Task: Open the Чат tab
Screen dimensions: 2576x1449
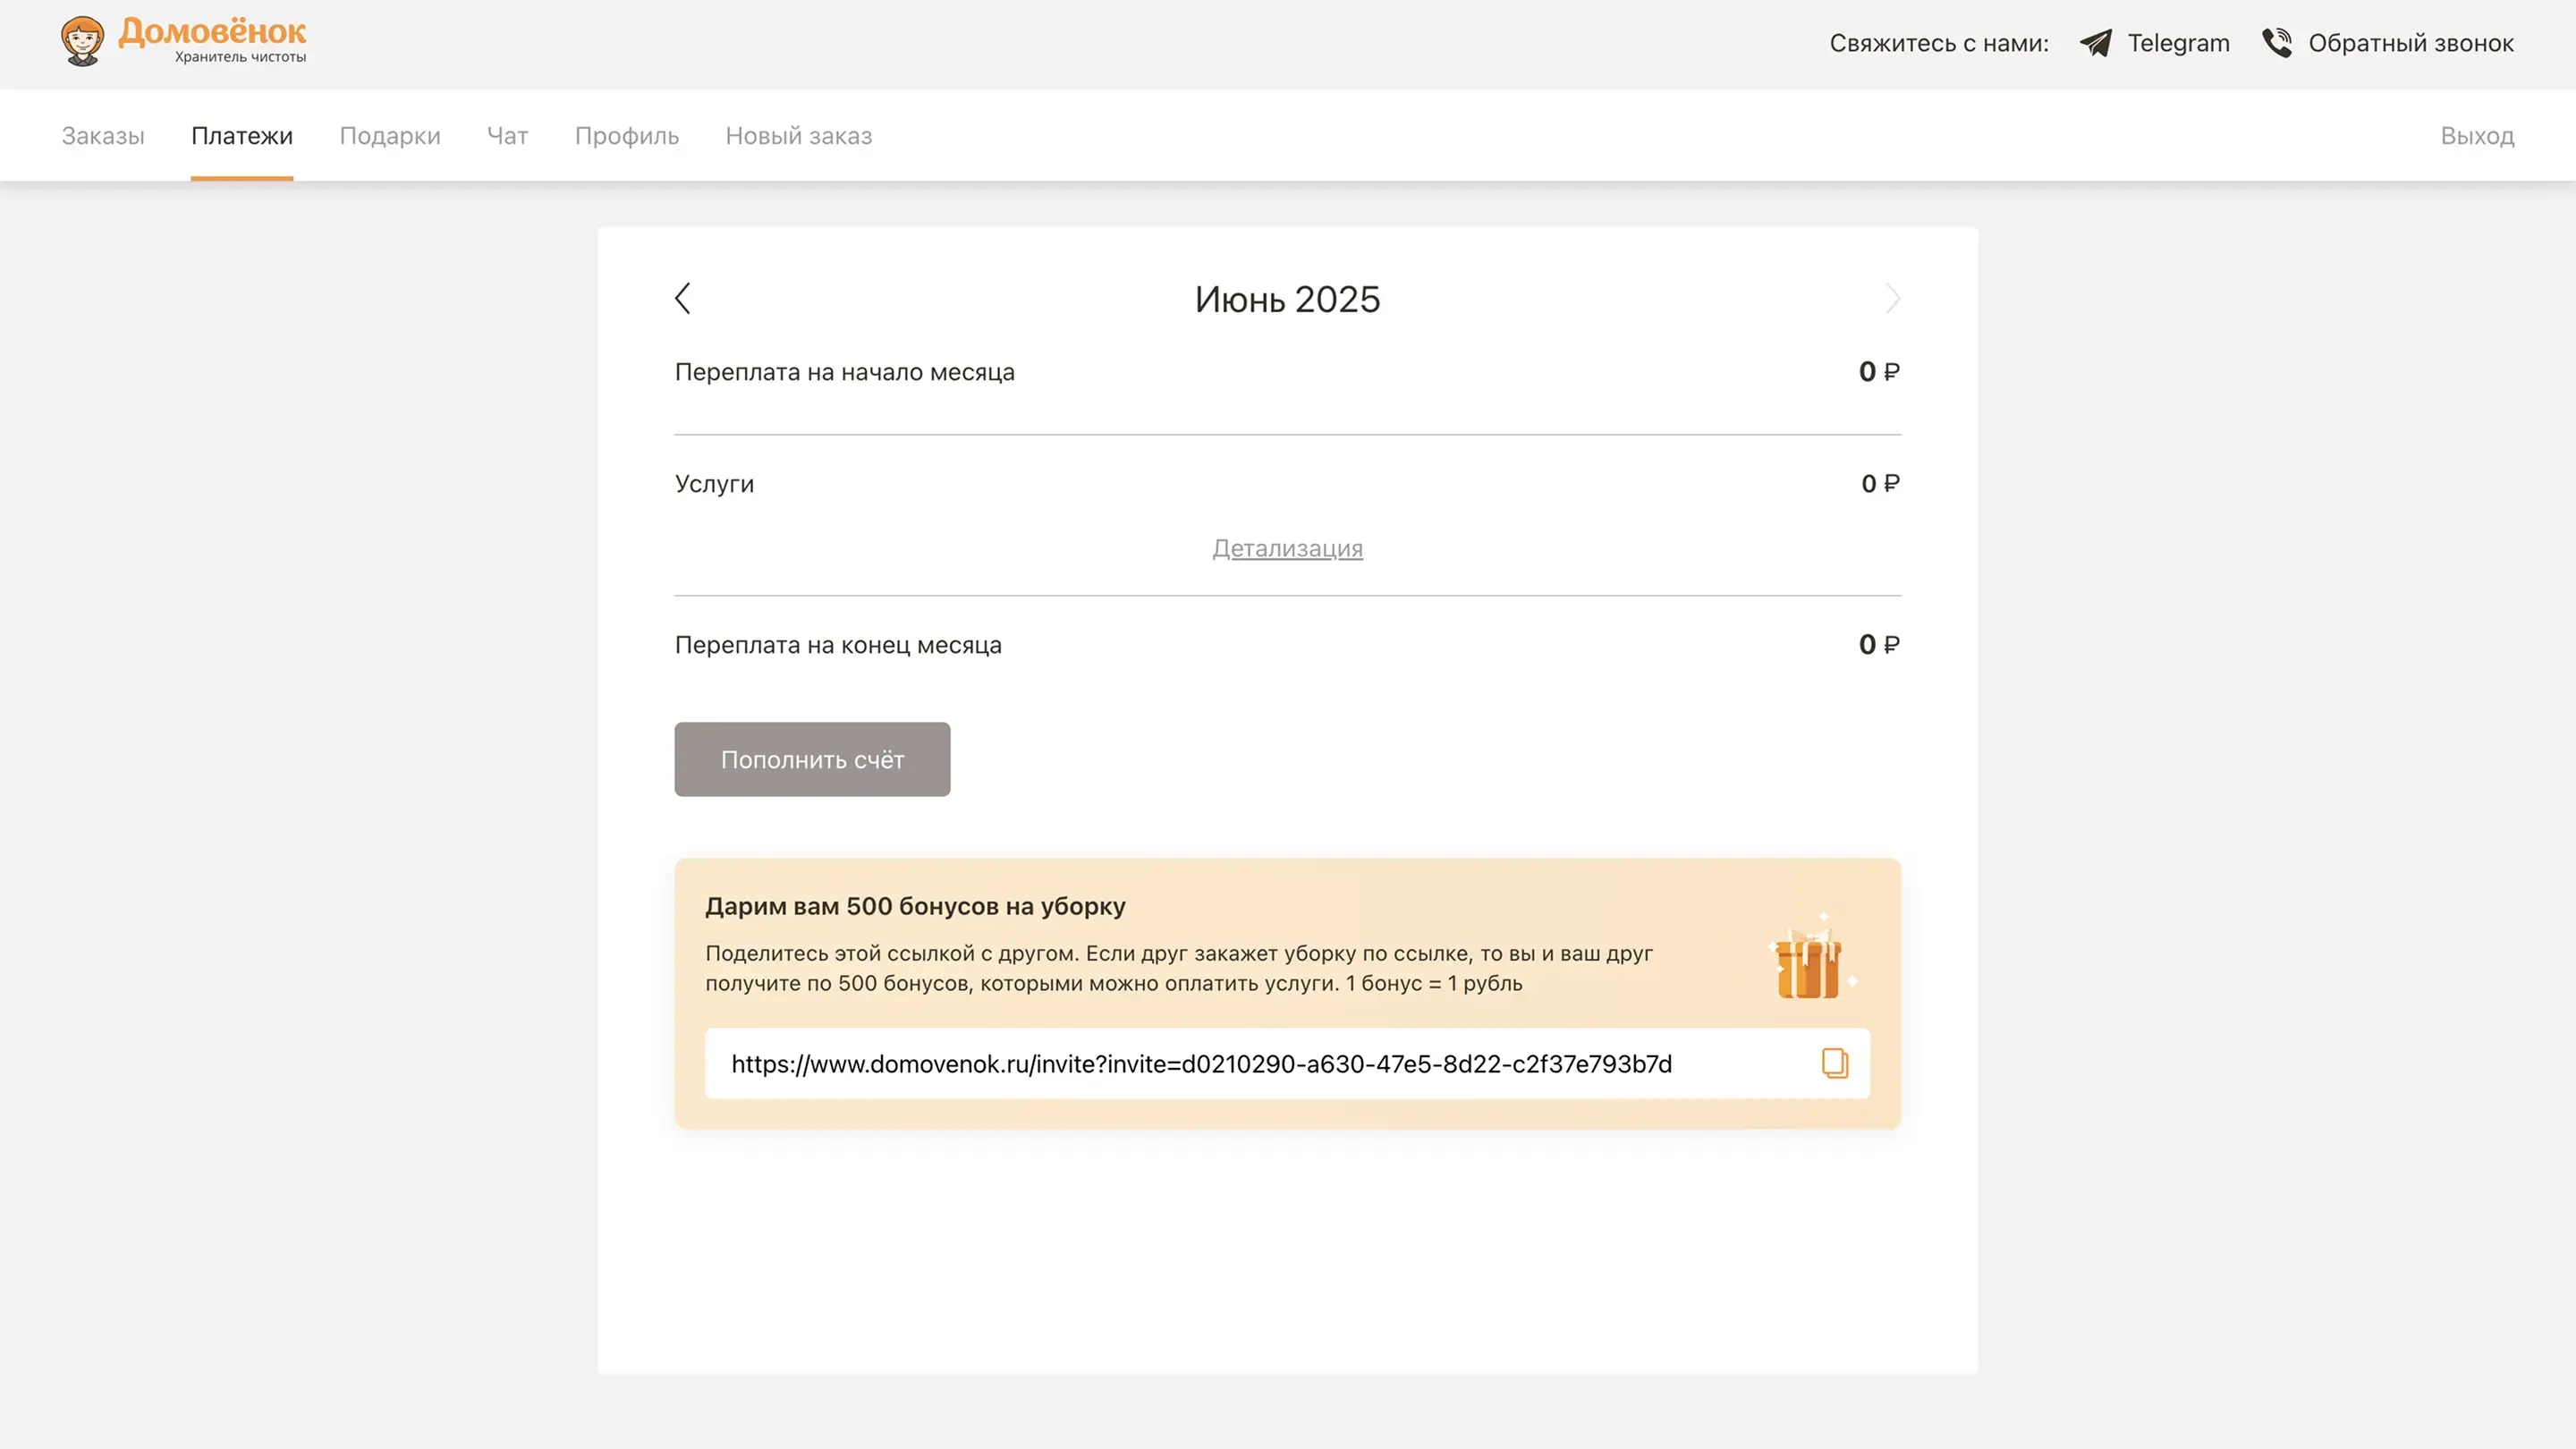Action: point(507,136)
